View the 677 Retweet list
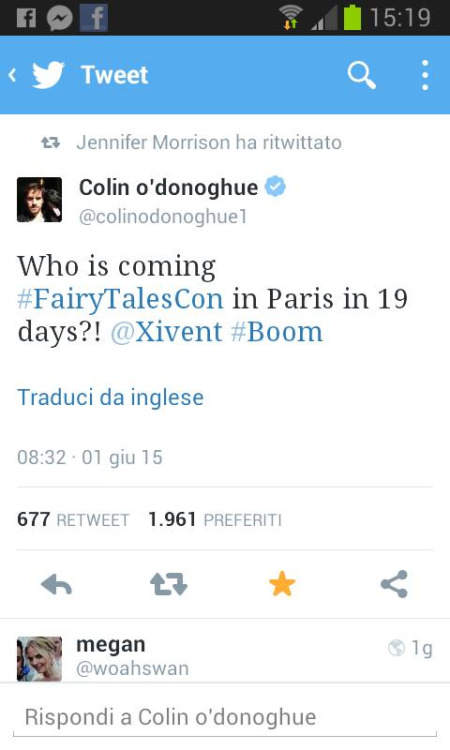450x750 pixels. [73, 519]
